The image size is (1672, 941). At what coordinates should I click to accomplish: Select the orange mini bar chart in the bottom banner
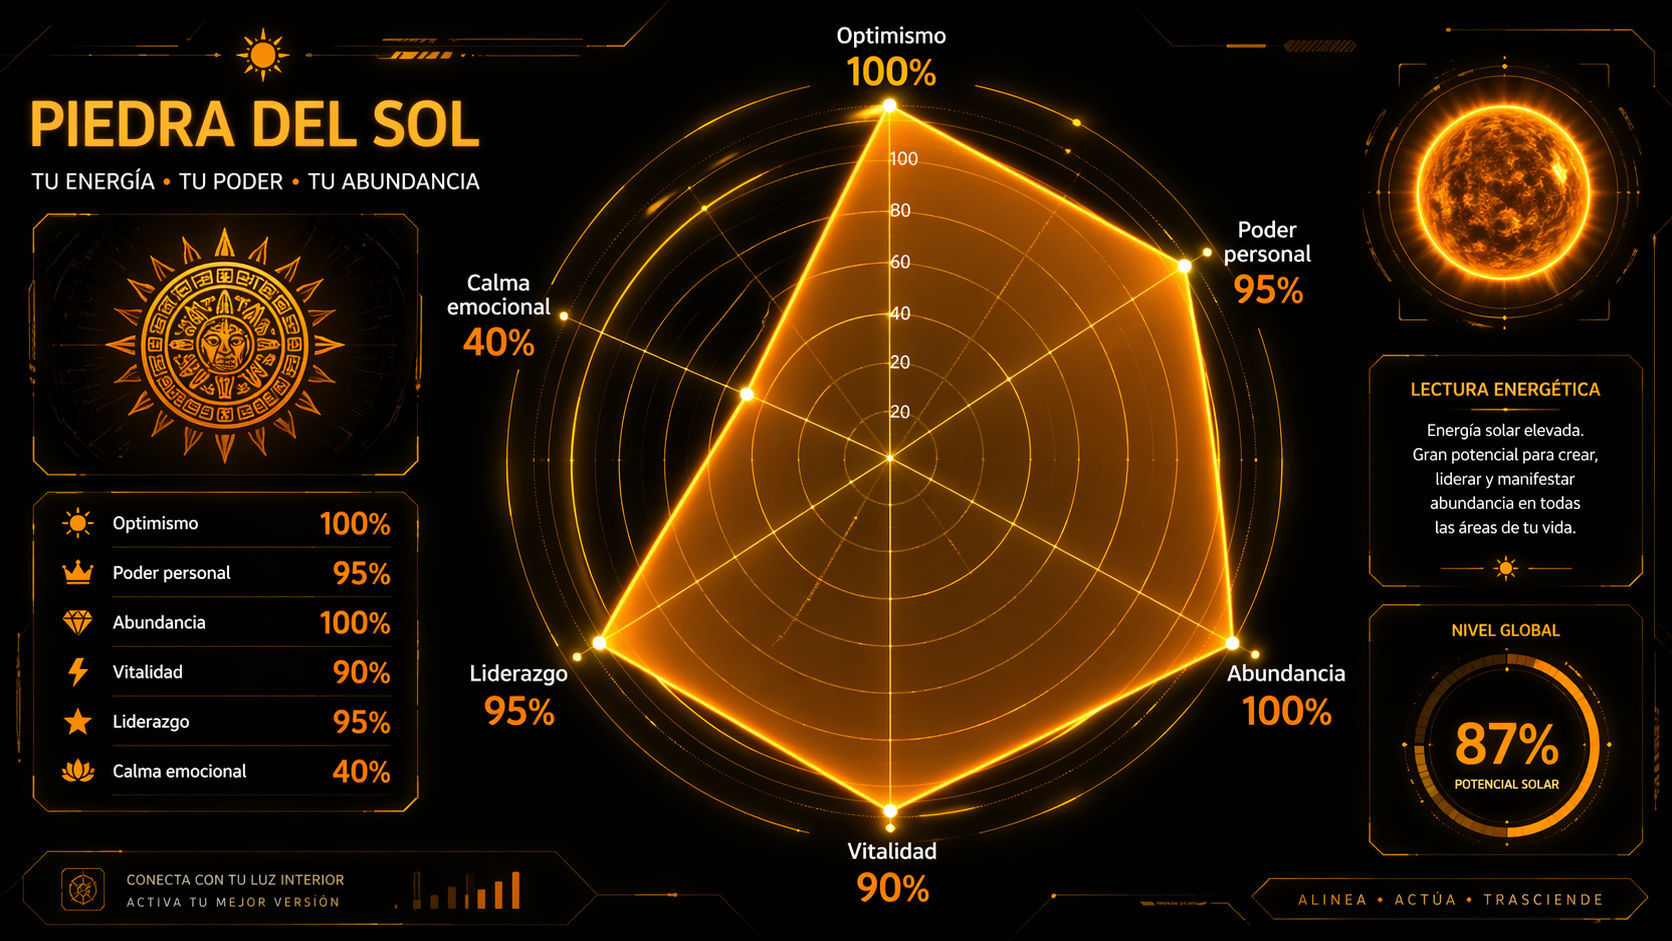467,890
